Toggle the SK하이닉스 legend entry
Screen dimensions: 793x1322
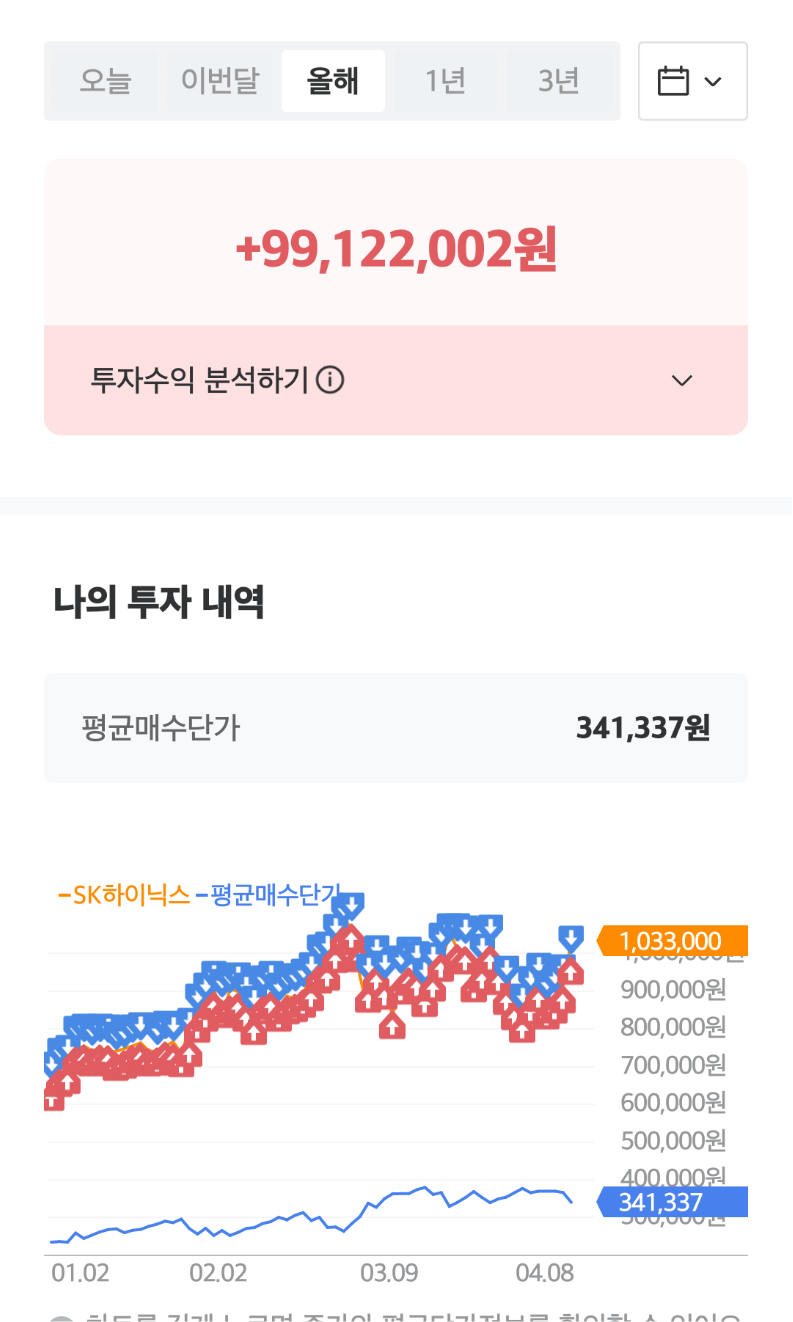point(124,895)
